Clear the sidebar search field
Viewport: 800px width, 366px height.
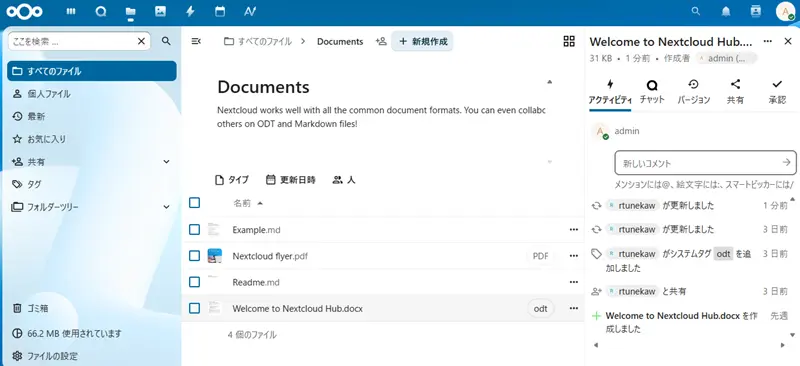point(141,41)
